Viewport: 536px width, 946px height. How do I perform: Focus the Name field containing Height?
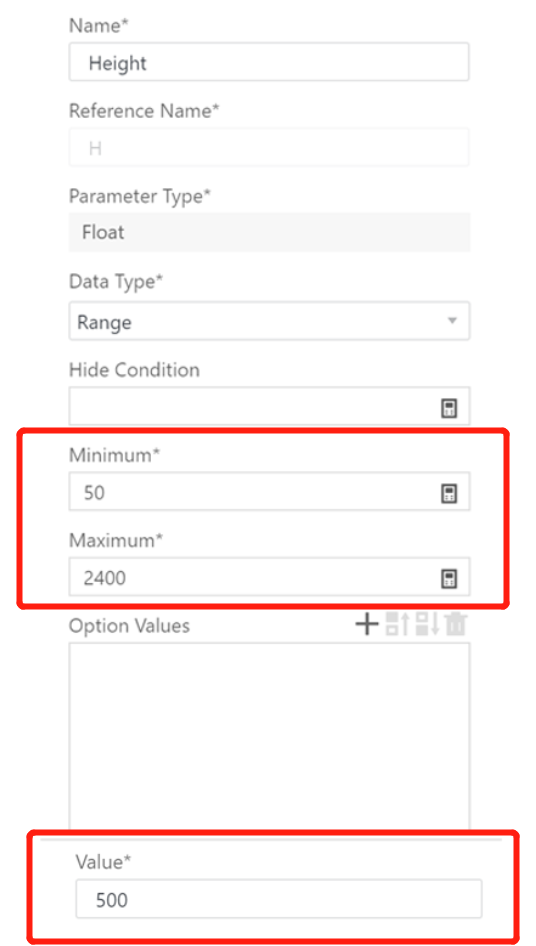pos(269,62)
